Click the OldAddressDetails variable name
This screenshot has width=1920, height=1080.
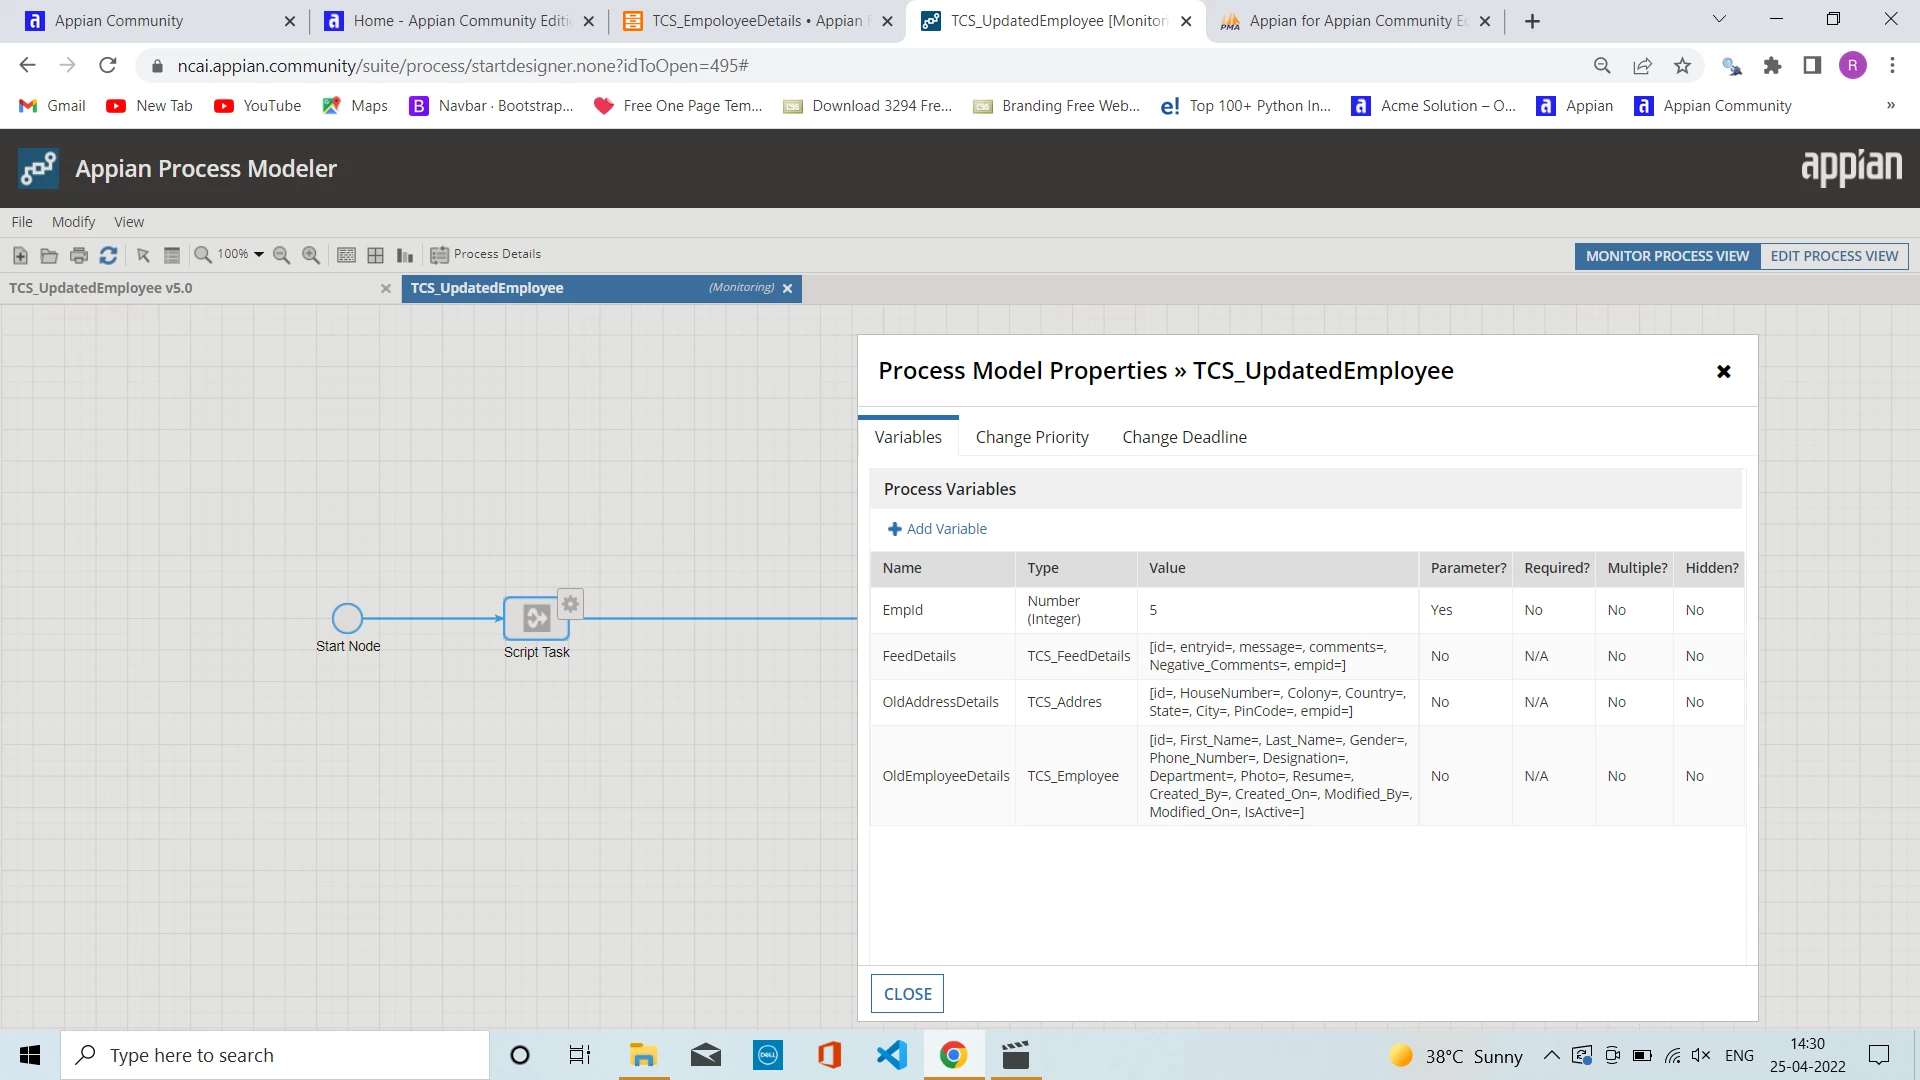(940, 702)
